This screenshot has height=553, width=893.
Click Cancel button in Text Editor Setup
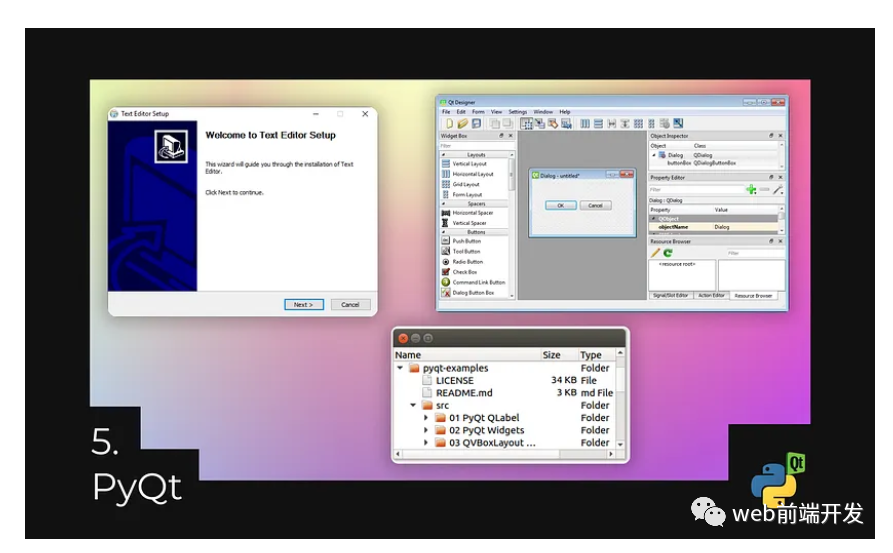pyautogui.click(x=350, y=305)
